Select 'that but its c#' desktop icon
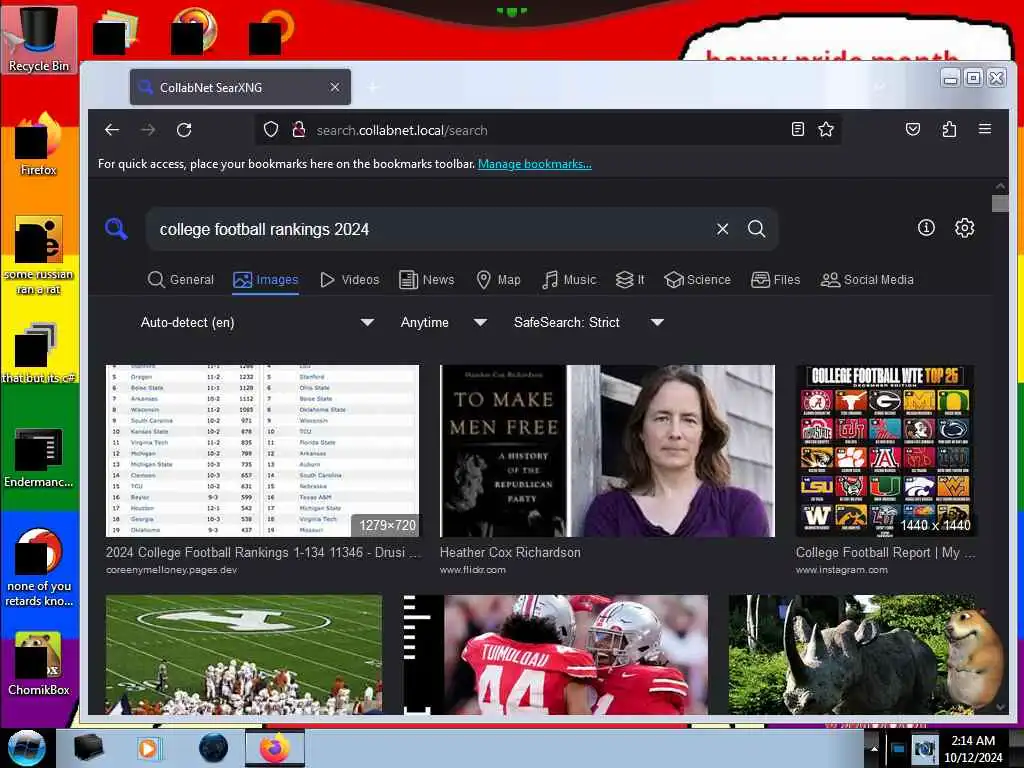 pyautogui.click(x=39, y=353)
